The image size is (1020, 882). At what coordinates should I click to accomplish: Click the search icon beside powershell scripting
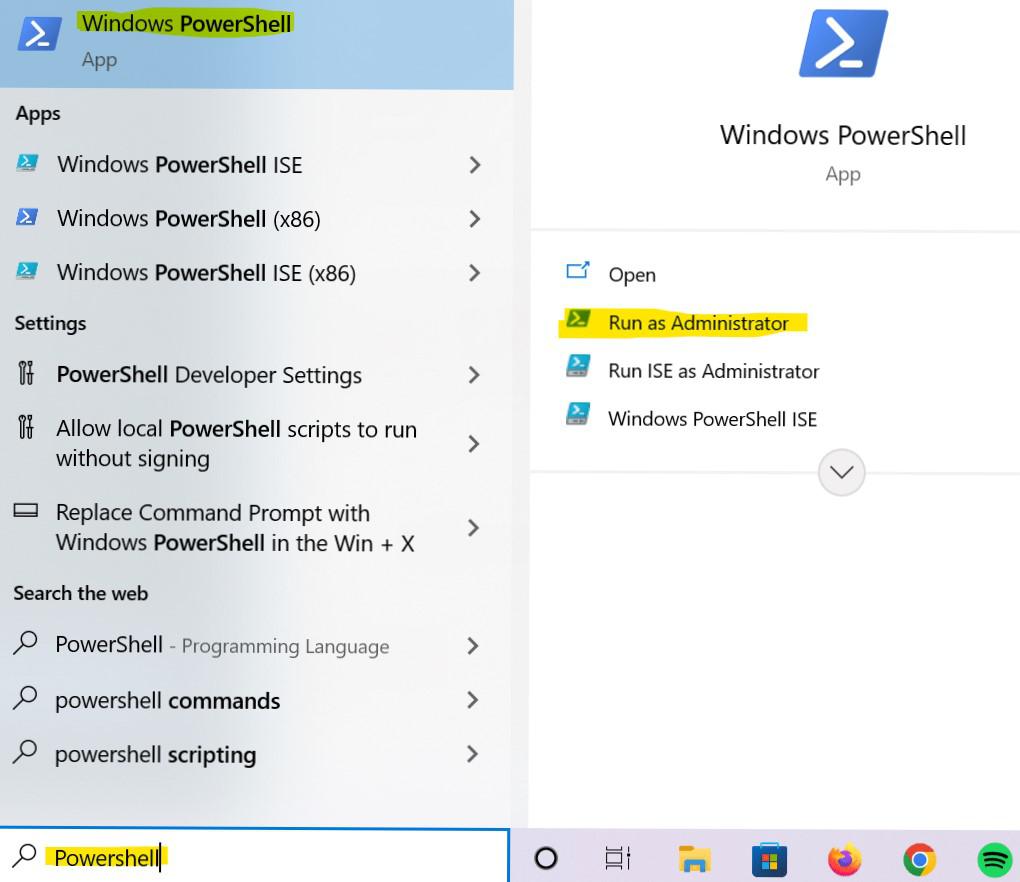(x=25, y=752)
